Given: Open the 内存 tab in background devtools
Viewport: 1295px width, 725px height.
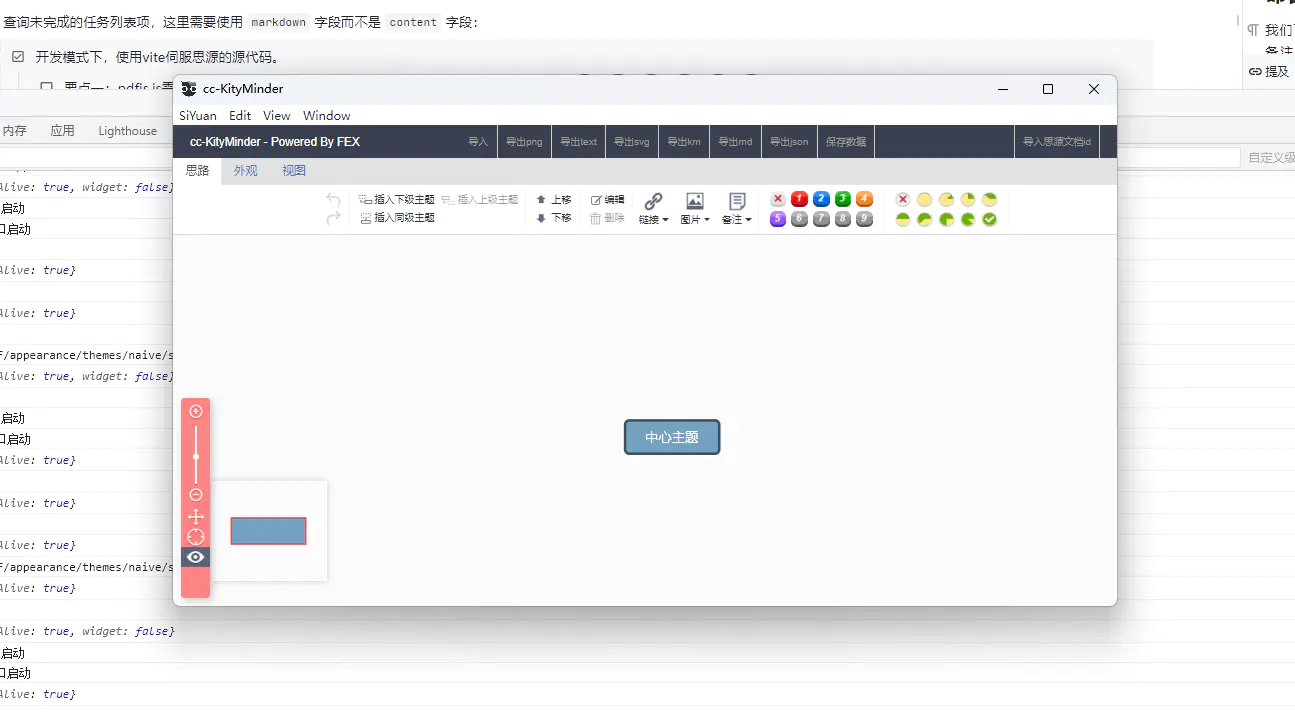Looking at the screenshot, I should pyautogui.click(x=14, y=131).
